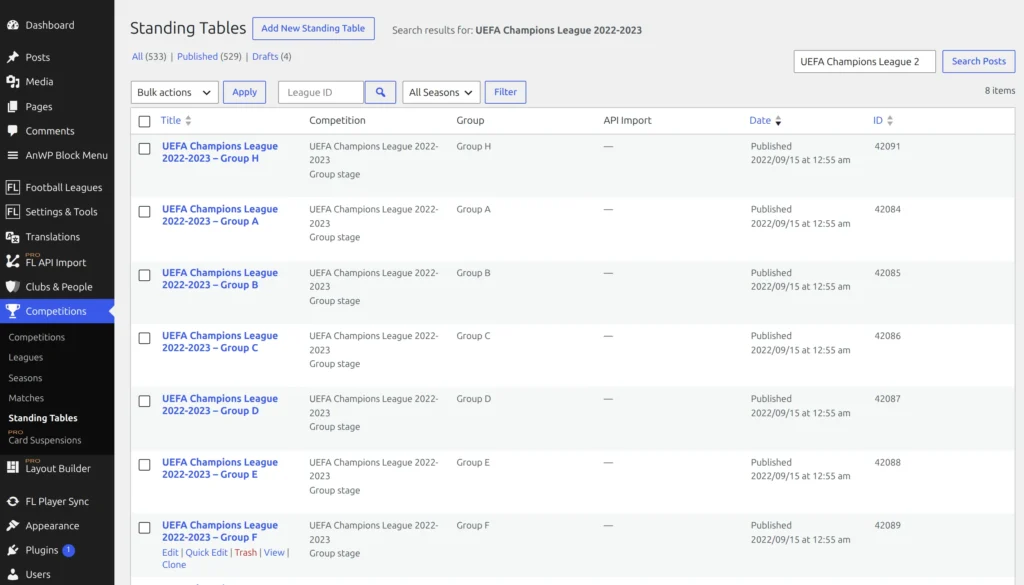This screenshot has height=585, width=1024.
Task: Click the AnWP Block Menu icon
Action: [12, 155]
